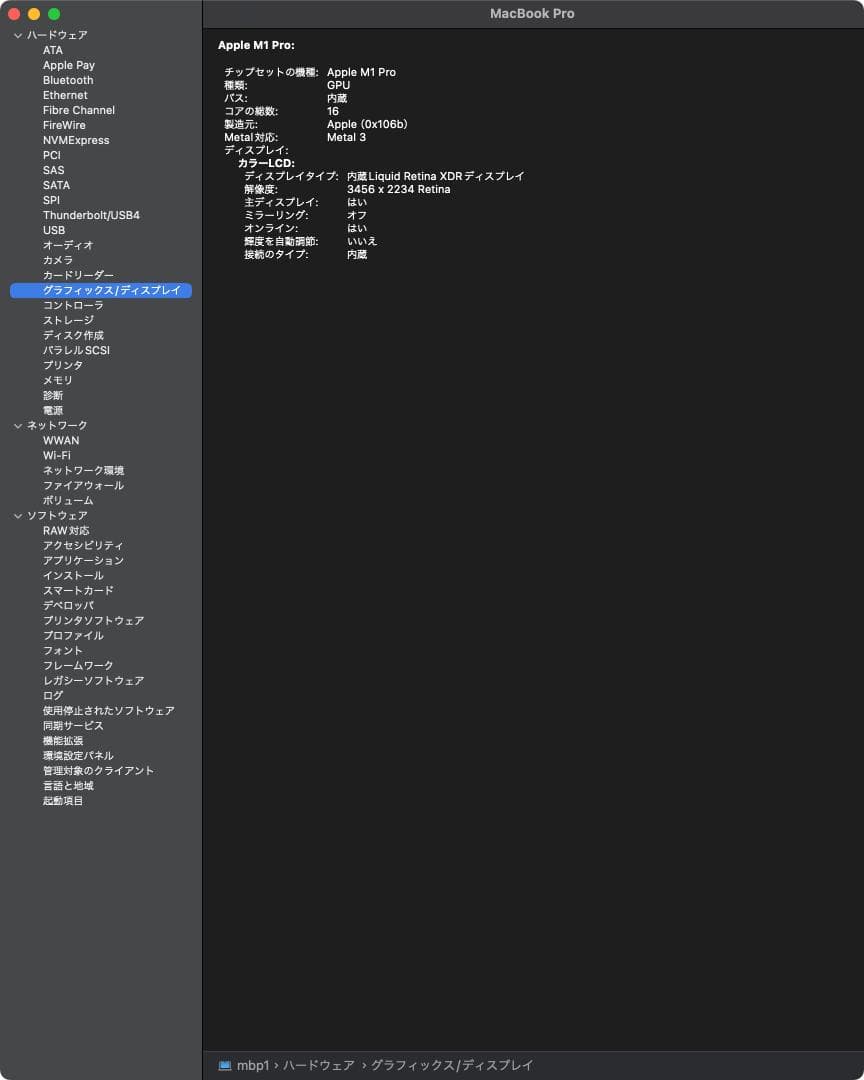The width and height of the screenshot is (864, 1080).
Task: Select Wi-Fi under network section
Action: coord(56,455)
